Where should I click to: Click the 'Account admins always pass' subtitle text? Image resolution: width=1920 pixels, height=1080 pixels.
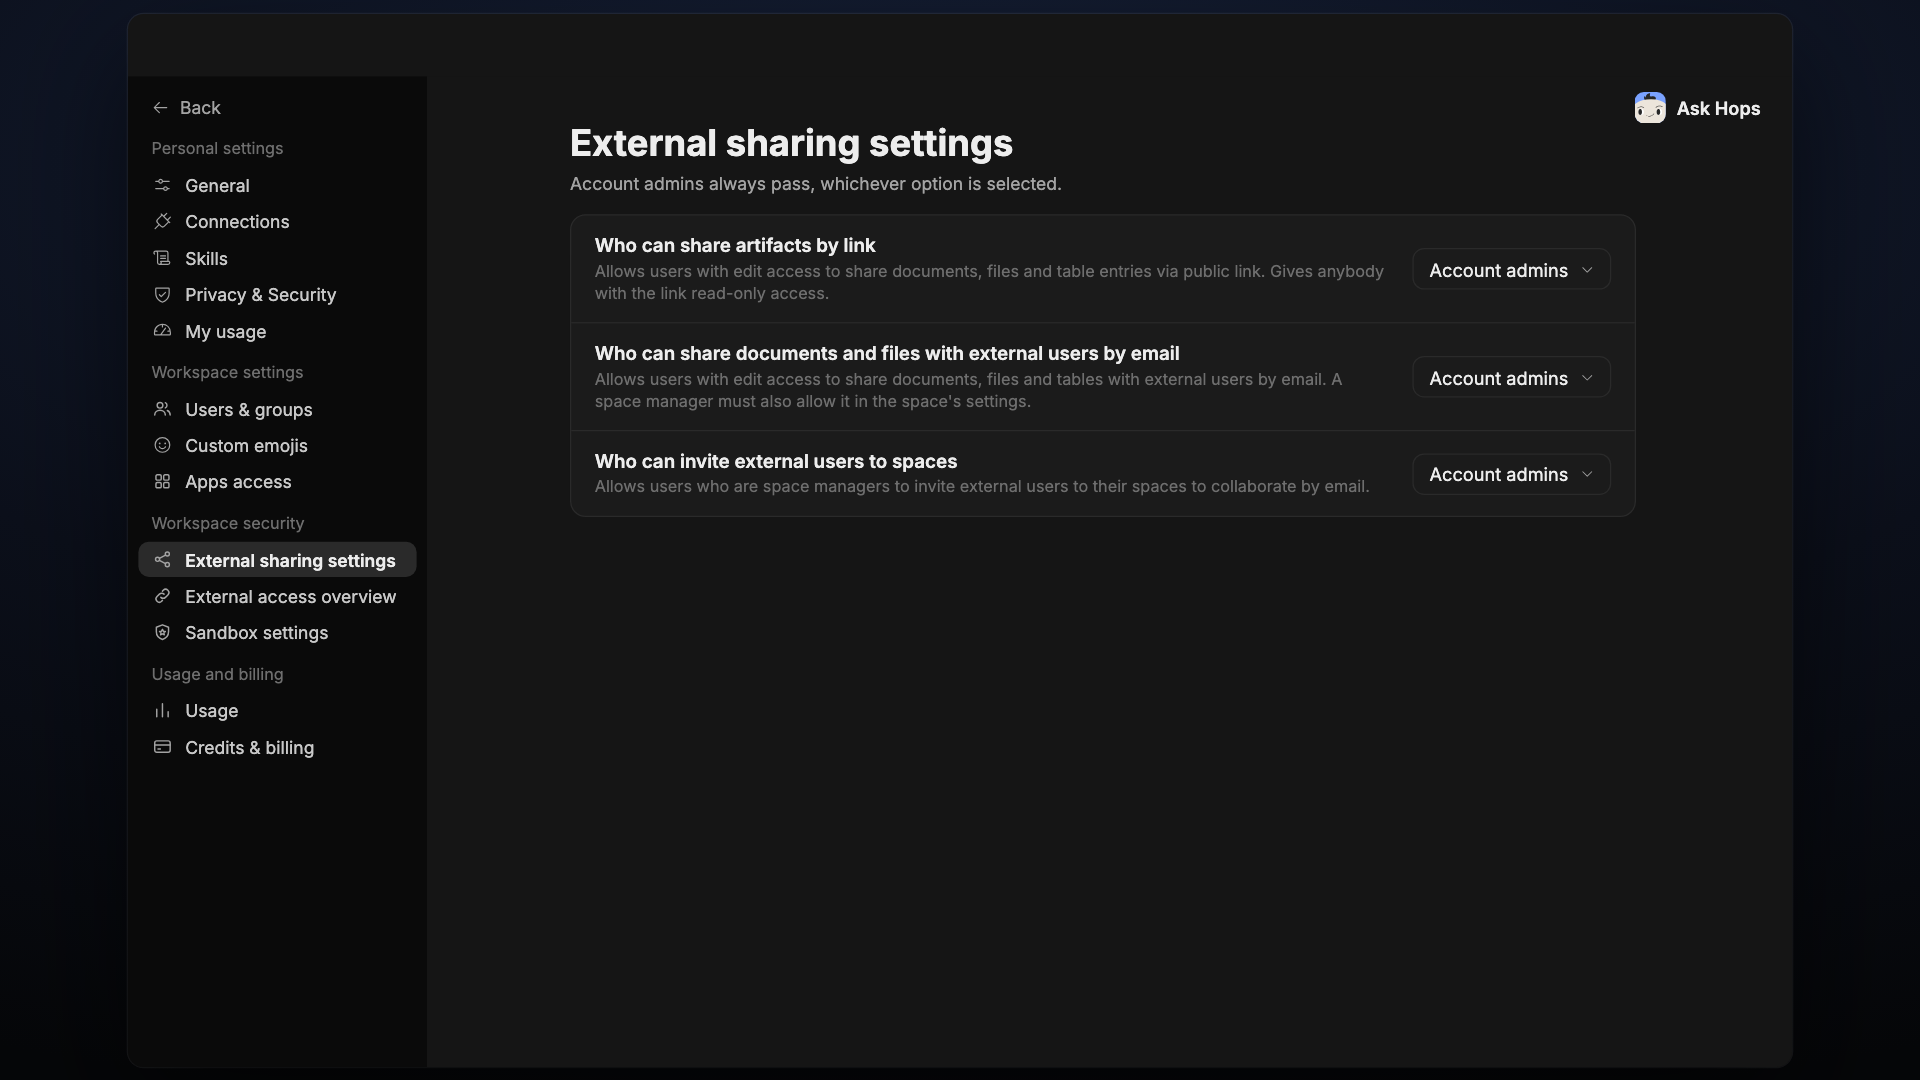click(x=815, y=184)
